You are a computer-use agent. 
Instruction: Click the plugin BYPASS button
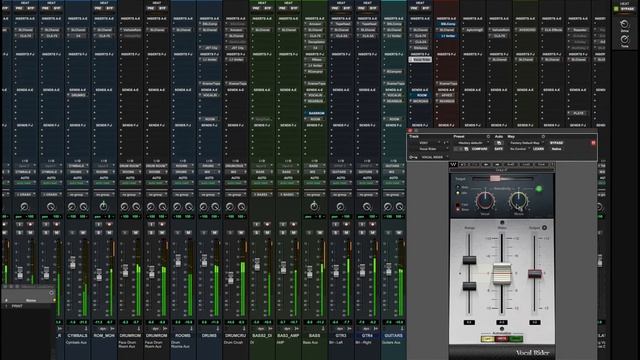click(556, 143)
